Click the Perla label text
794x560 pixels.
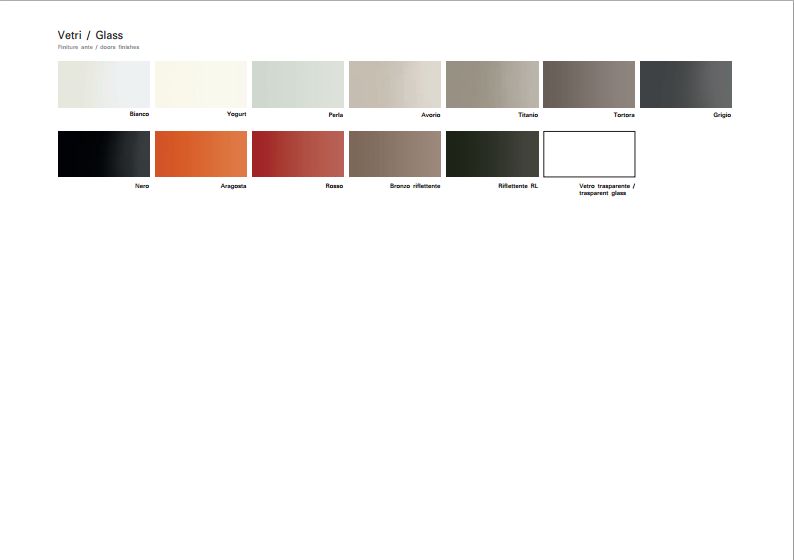pyautogui.click(x=336, y=115)
